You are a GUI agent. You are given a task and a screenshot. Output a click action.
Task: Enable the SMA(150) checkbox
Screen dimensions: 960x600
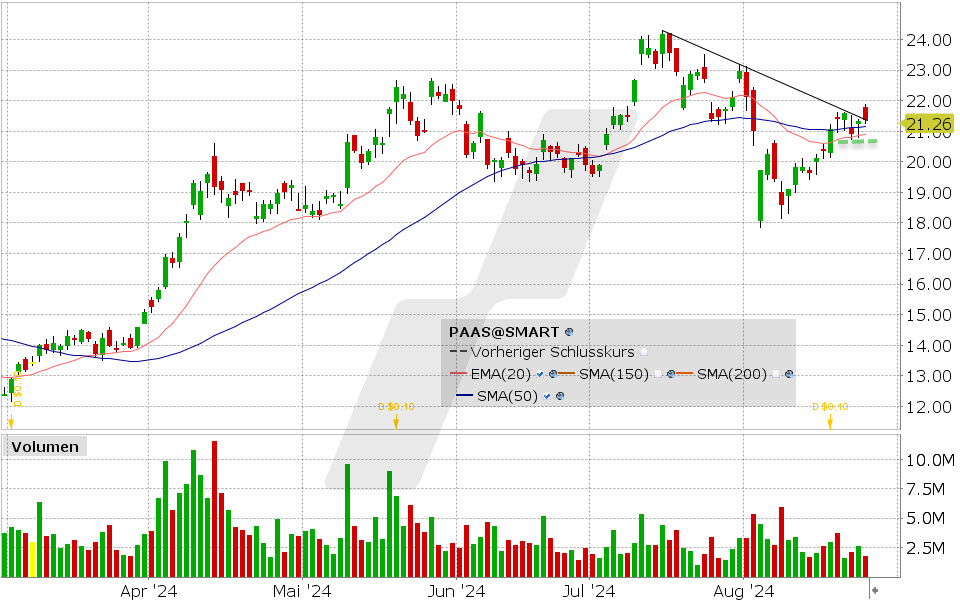pos(658,374)
